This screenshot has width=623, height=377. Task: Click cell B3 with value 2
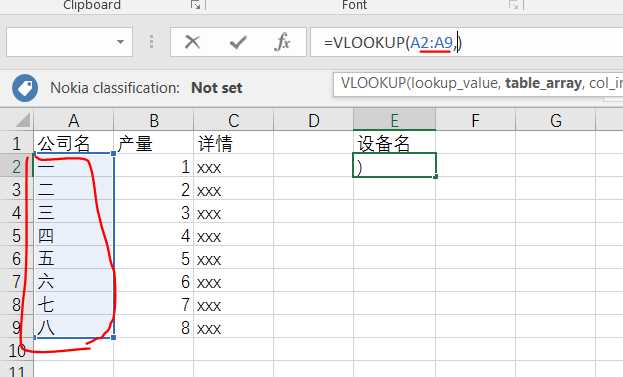(x=154, y=189)
